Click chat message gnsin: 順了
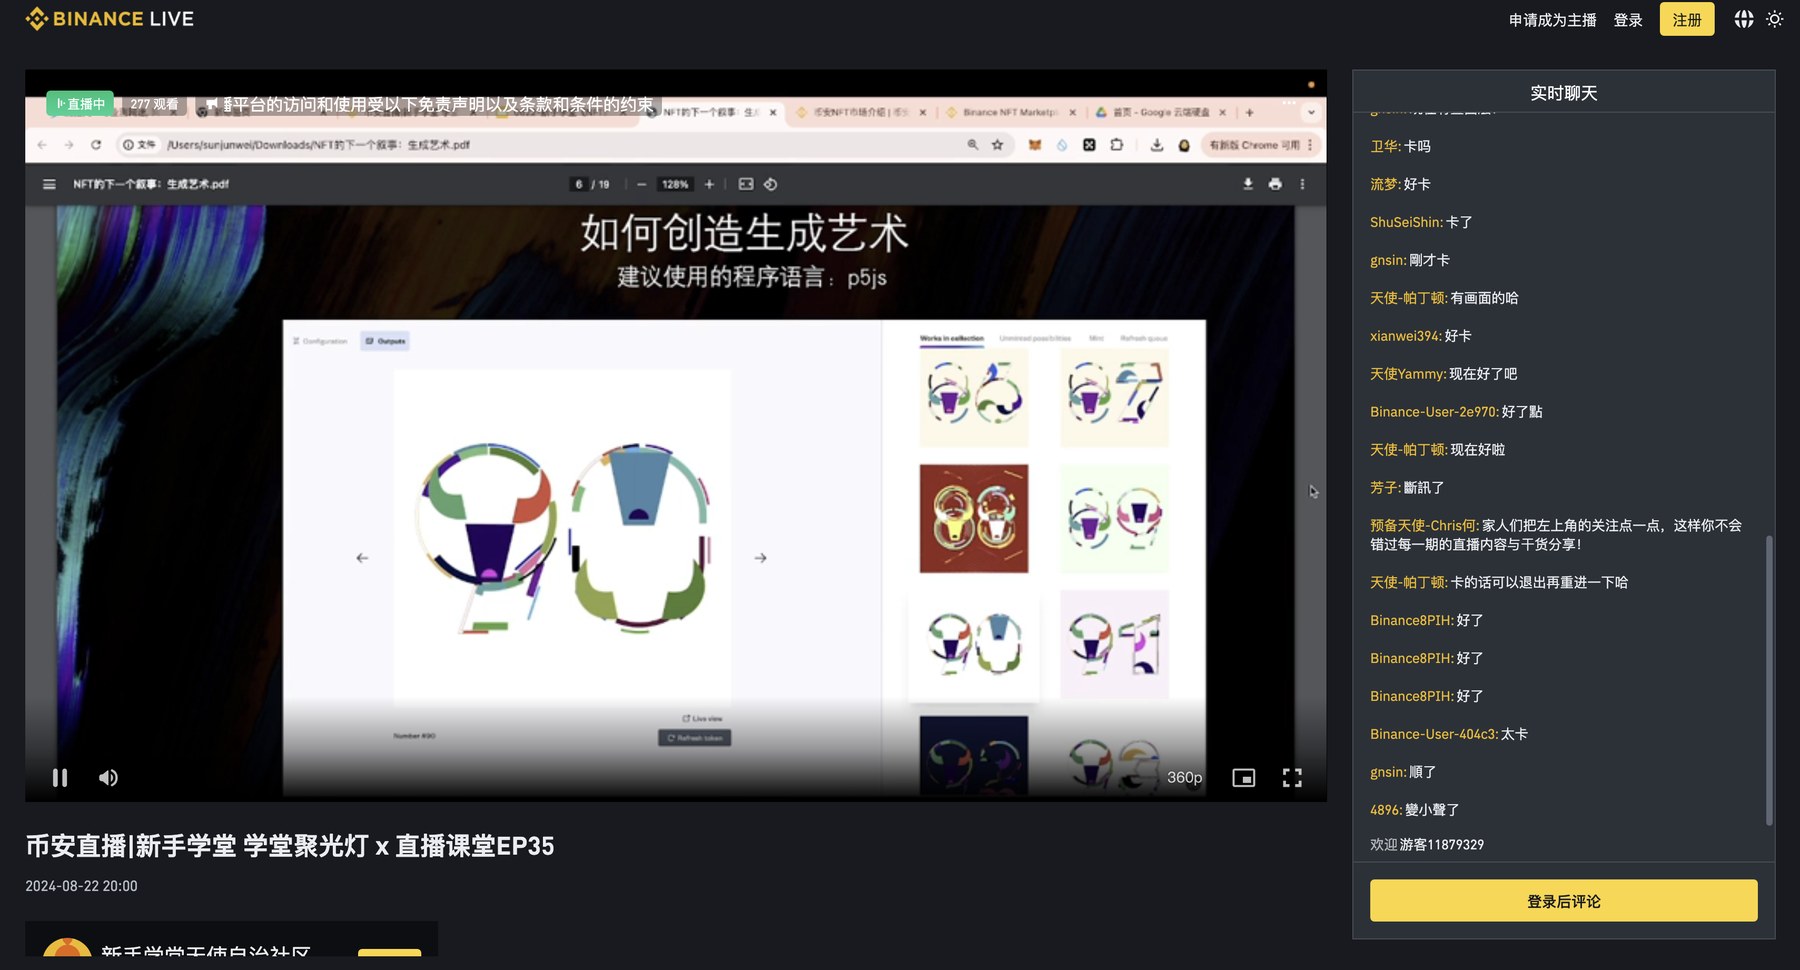Screen dimensions: 1800x970 click(x=1403, y=772)
